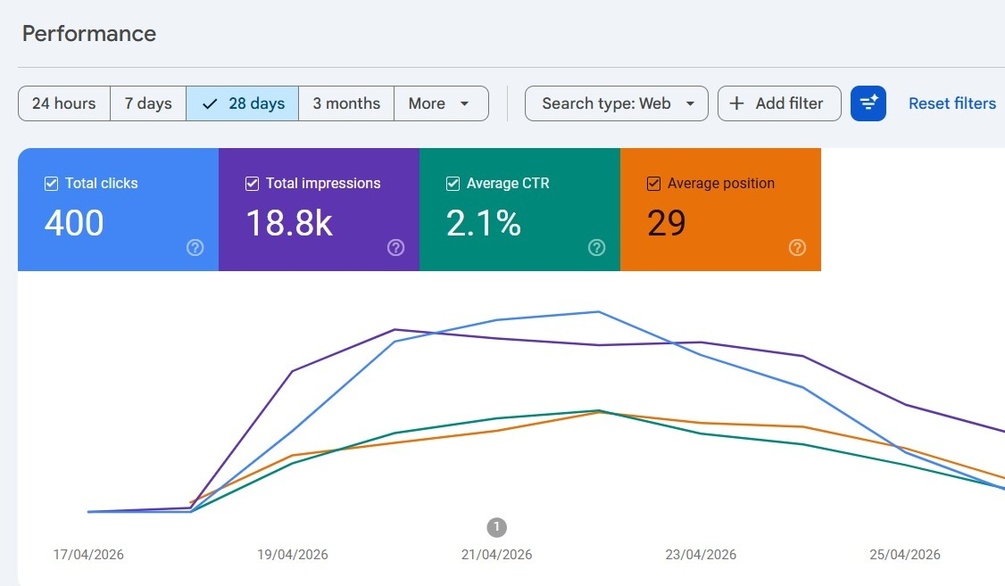Uncheck the Total impressions checkbox
The height and width of the screenshot is (586, 1005).
[x=252, y=184]
